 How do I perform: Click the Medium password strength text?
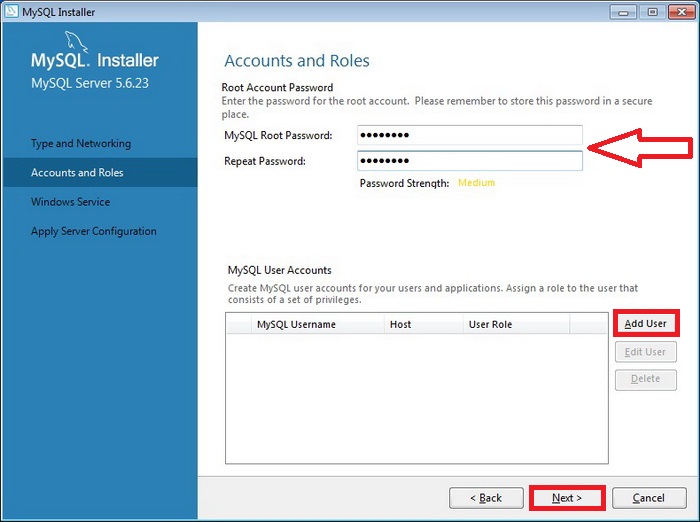pos(476,183)
